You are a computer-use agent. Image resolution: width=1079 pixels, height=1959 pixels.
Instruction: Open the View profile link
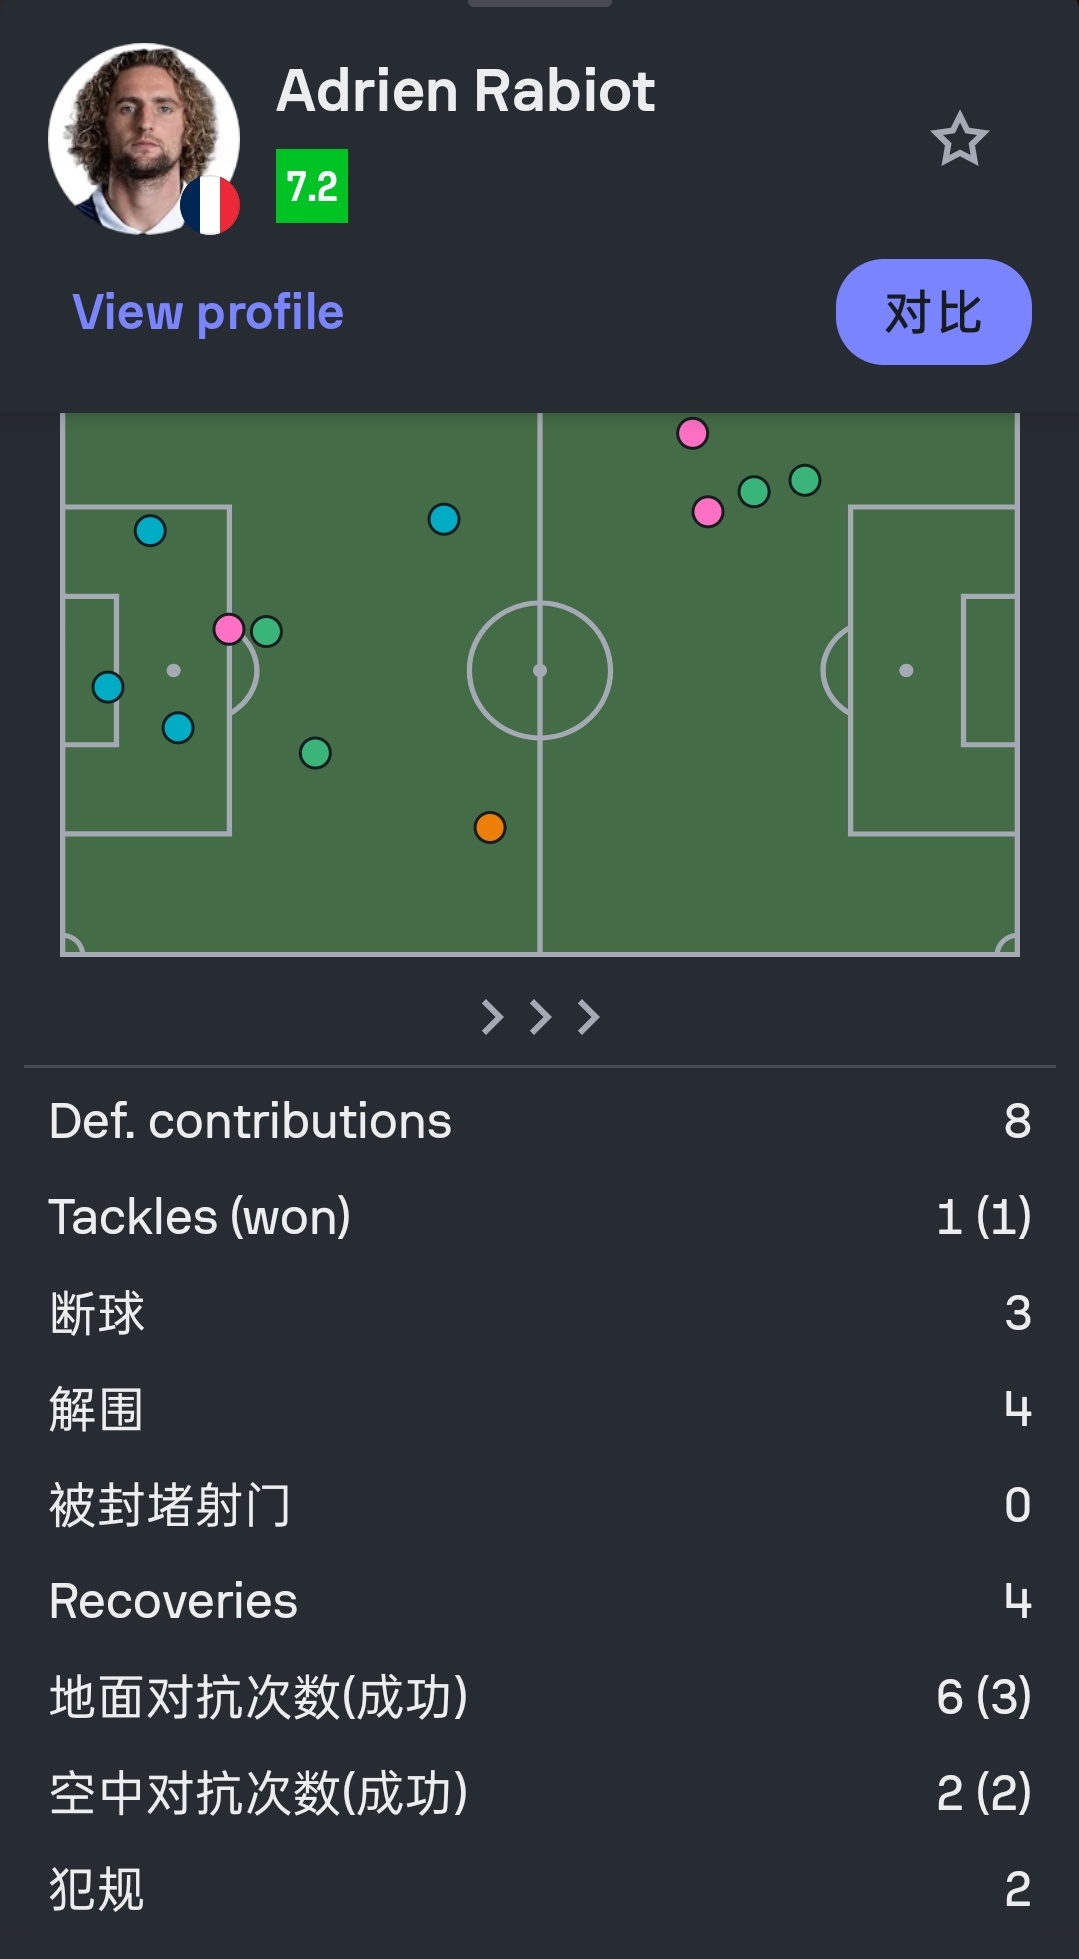pyautogui.click(x=208, y=312)
